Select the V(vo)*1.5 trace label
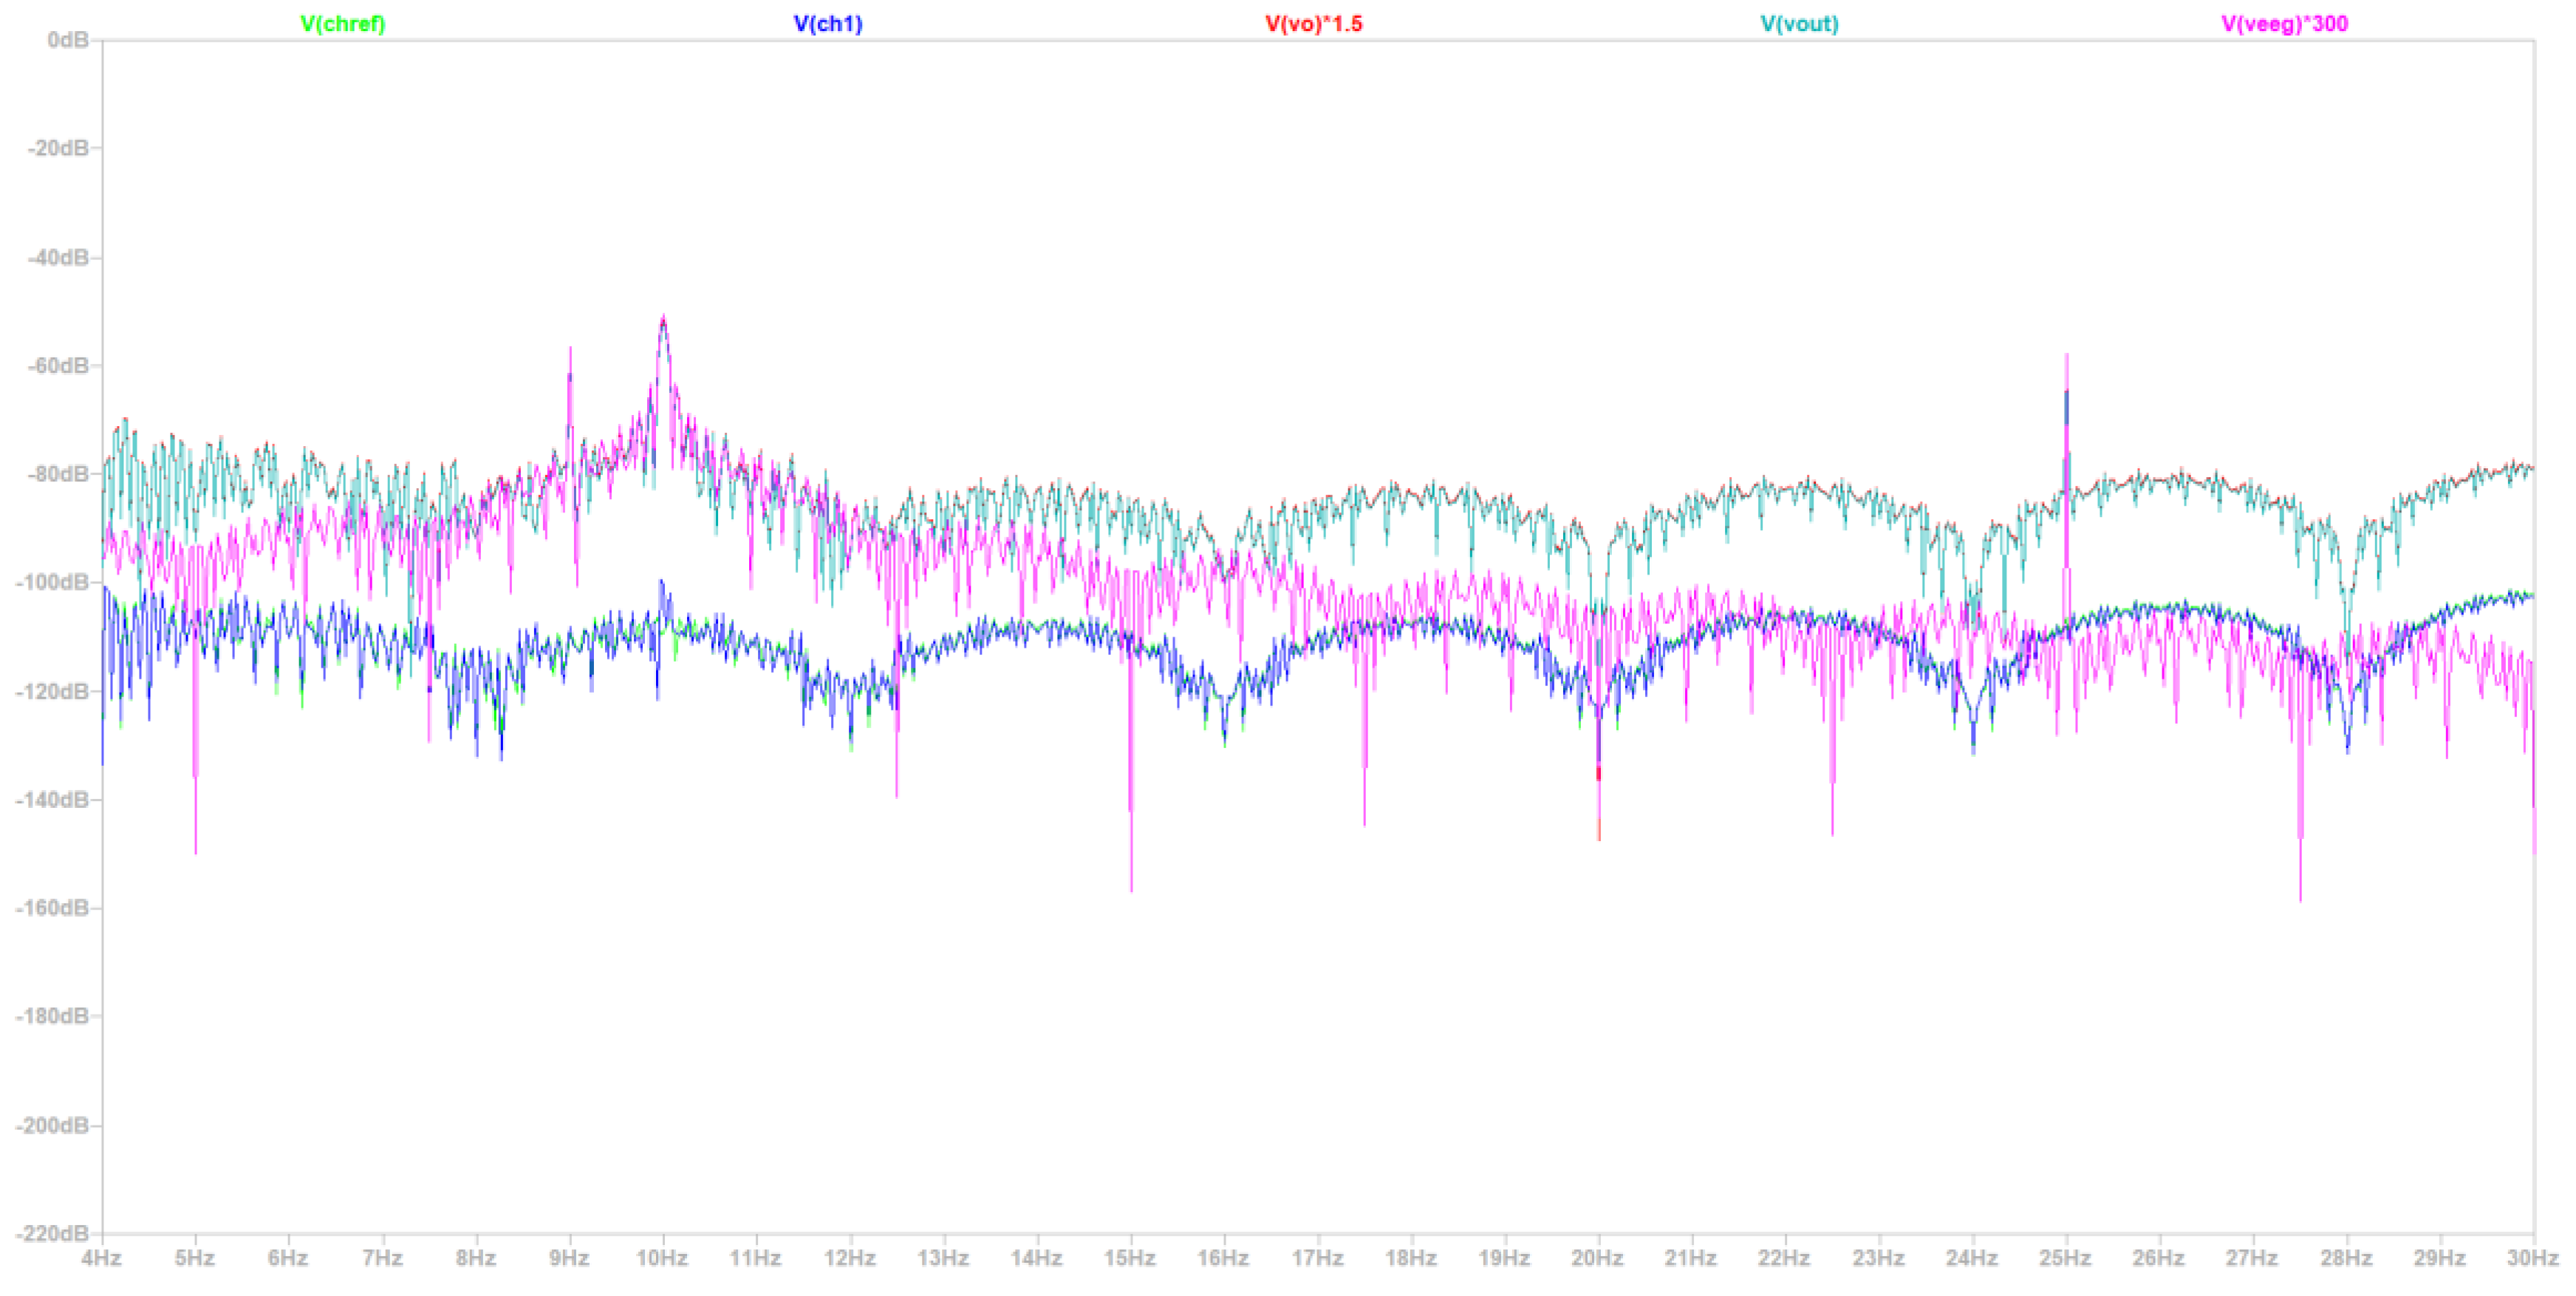The image size is (2576, 1296). (x=1313, y=24)
